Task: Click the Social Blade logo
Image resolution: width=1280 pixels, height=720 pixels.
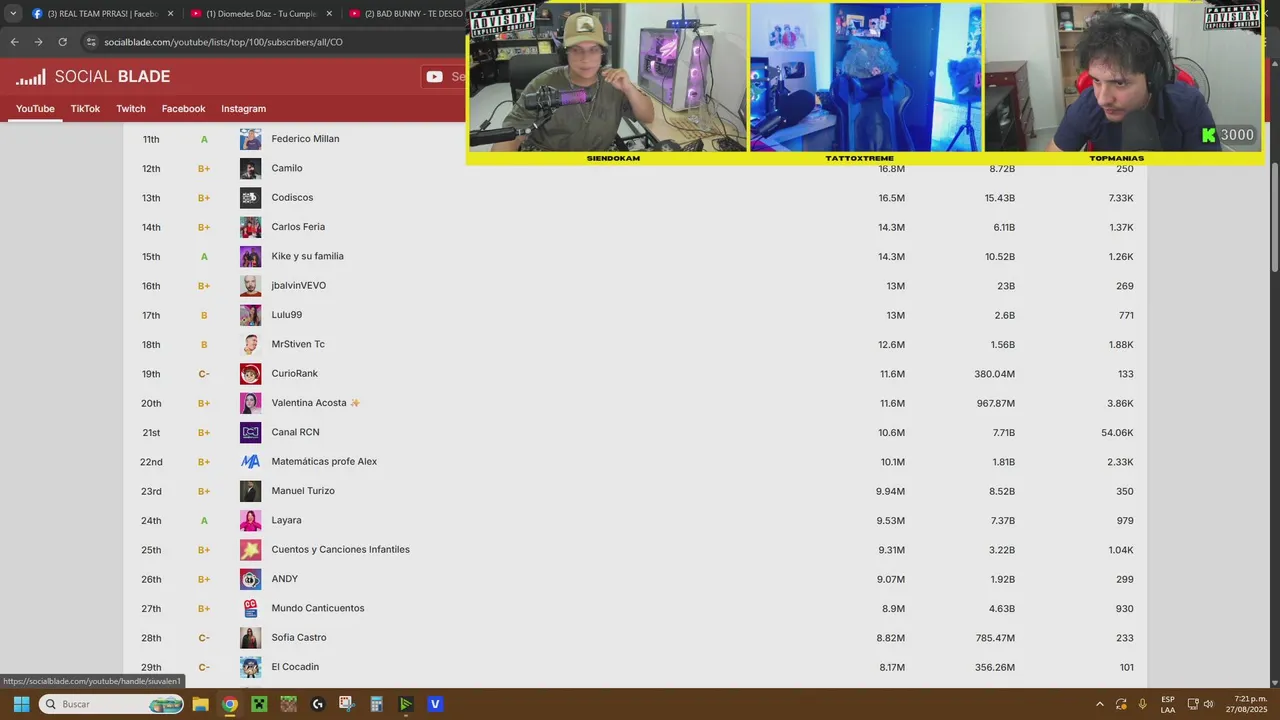Action: click(93, 77)
